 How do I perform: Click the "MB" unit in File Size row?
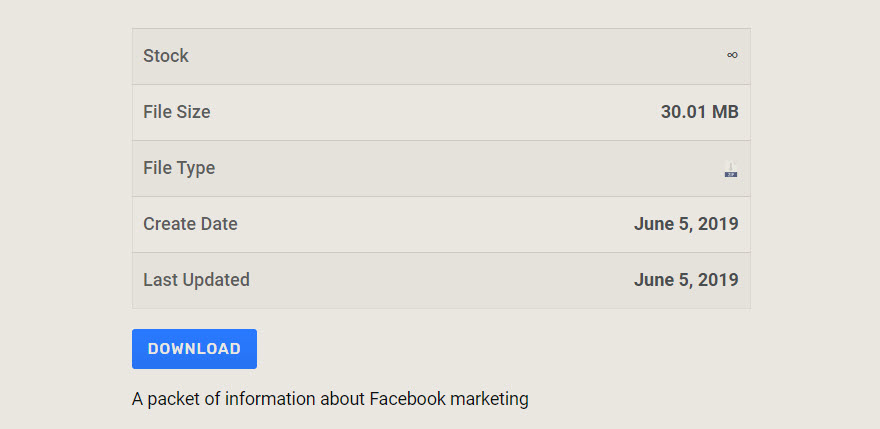[725, 112]
